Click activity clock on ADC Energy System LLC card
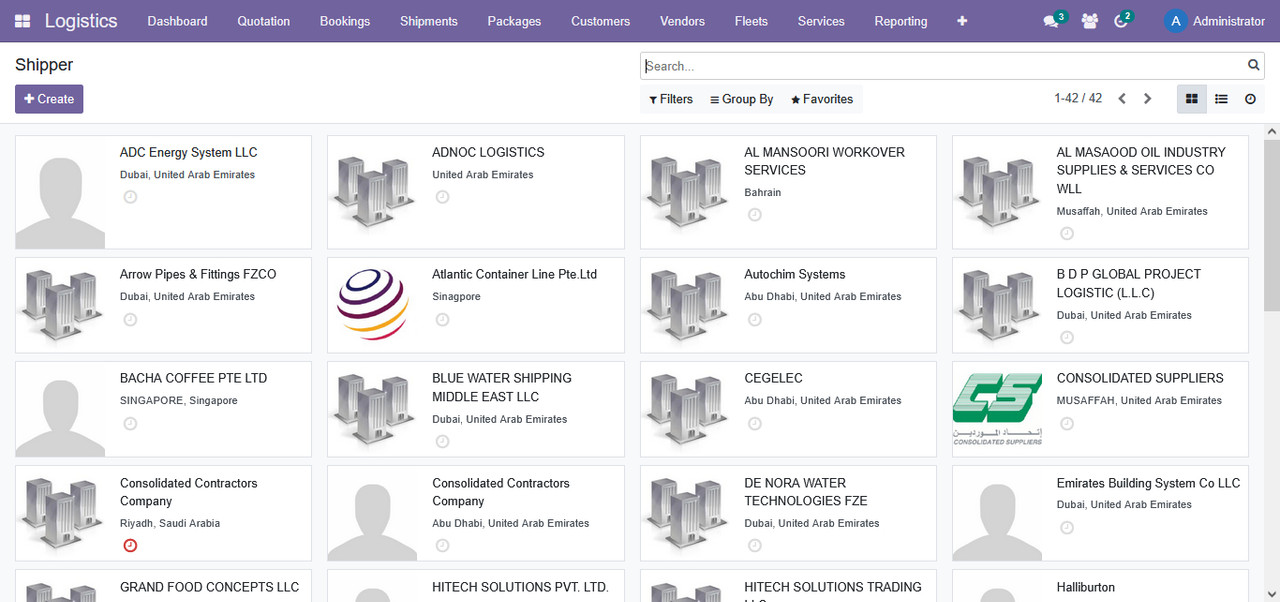1280x602 pixels. tap(130, 197)
